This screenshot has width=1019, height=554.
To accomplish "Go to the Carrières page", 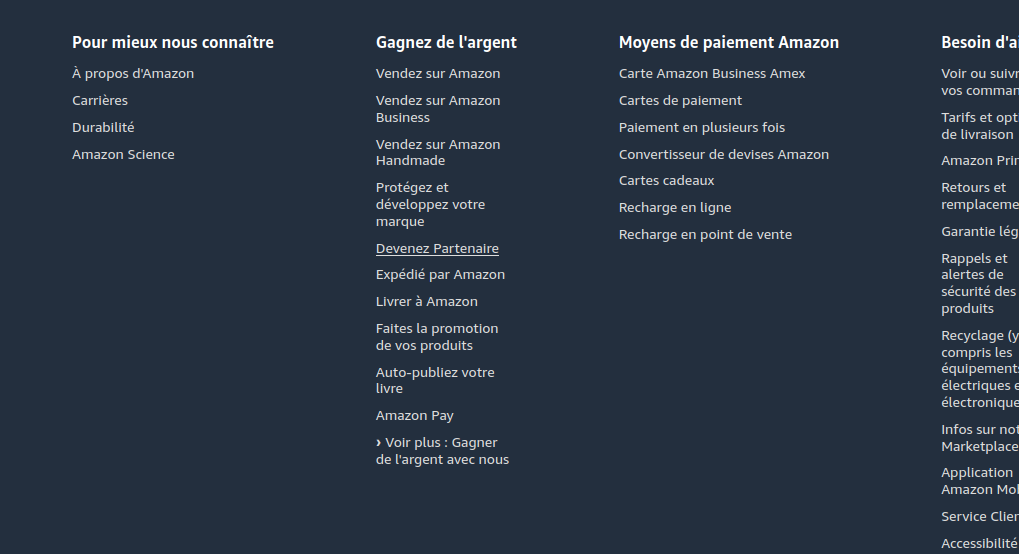I will click(x=100, y=101).
